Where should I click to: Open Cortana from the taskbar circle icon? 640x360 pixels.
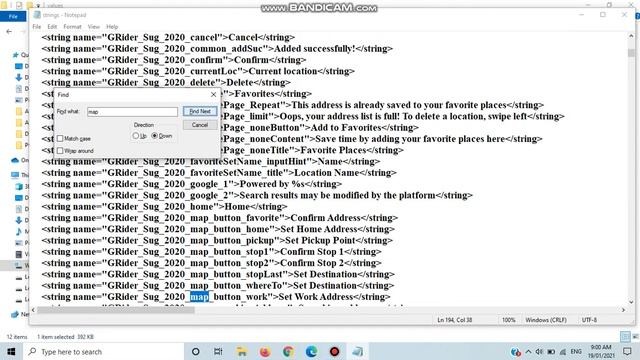[196, 351]
